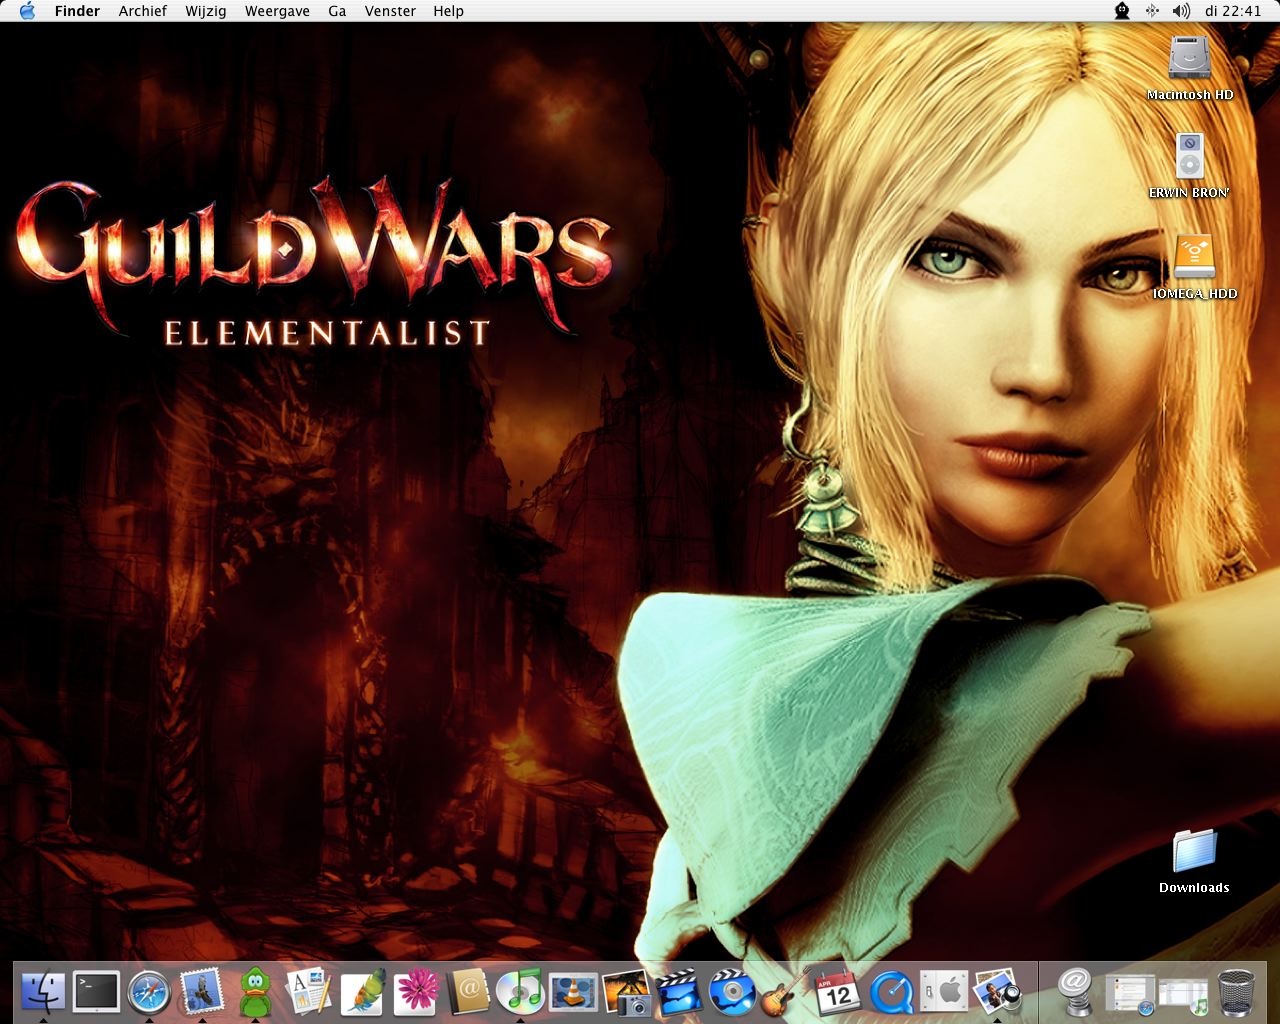
Task: Open the Finder application menu
Action: point(77,11)
